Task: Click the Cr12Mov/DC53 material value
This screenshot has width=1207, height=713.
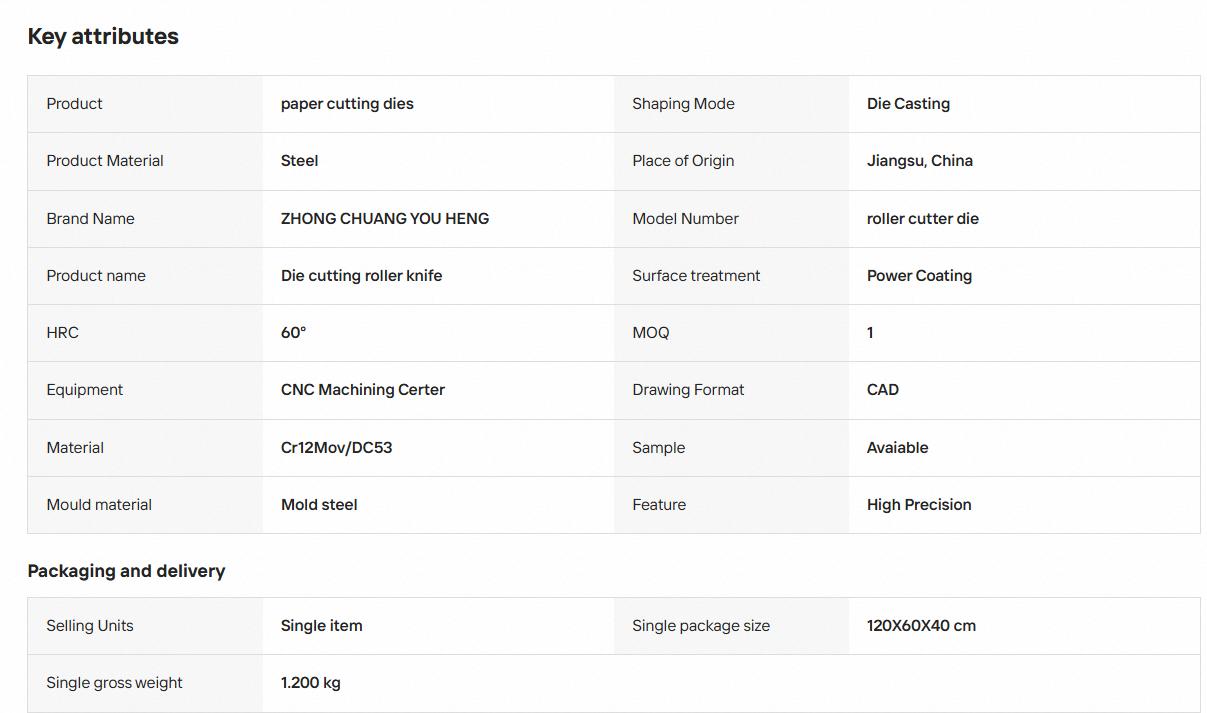Action: click(x=336, y=448)
